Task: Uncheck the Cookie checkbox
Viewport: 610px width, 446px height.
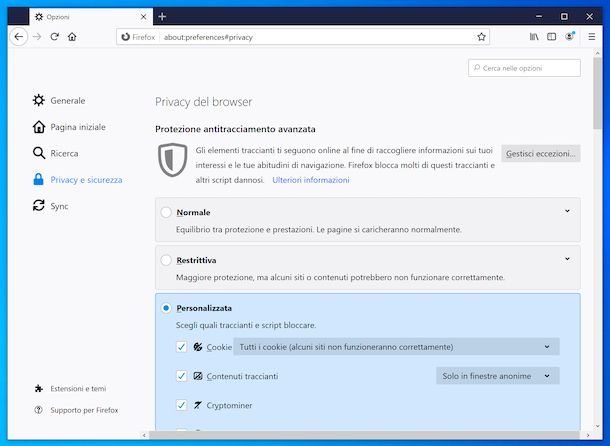Action: 181,347
